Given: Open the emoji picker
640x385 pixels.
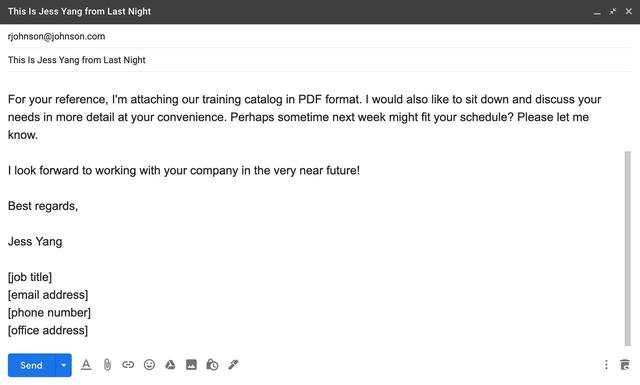Looking at the screenshot, I should click(x=149, y=365).
